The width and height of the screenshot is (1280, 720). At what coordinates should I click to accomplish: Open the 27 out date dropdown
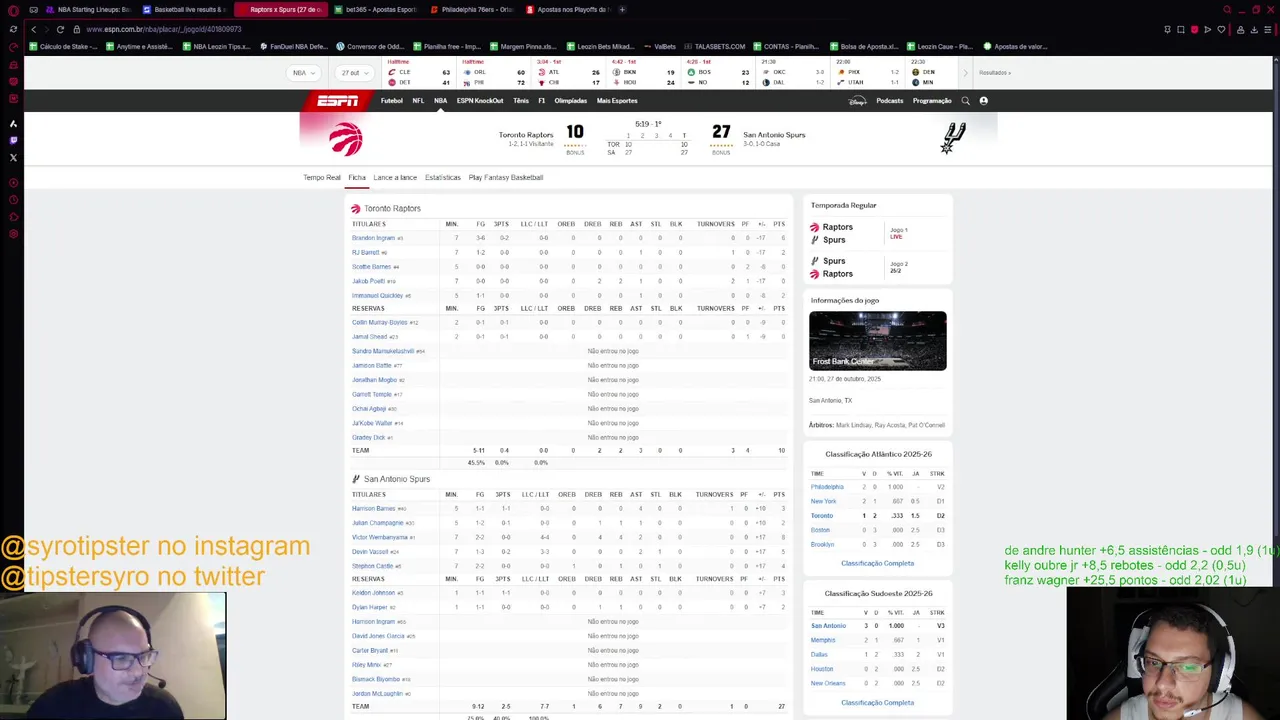[354, 73]
